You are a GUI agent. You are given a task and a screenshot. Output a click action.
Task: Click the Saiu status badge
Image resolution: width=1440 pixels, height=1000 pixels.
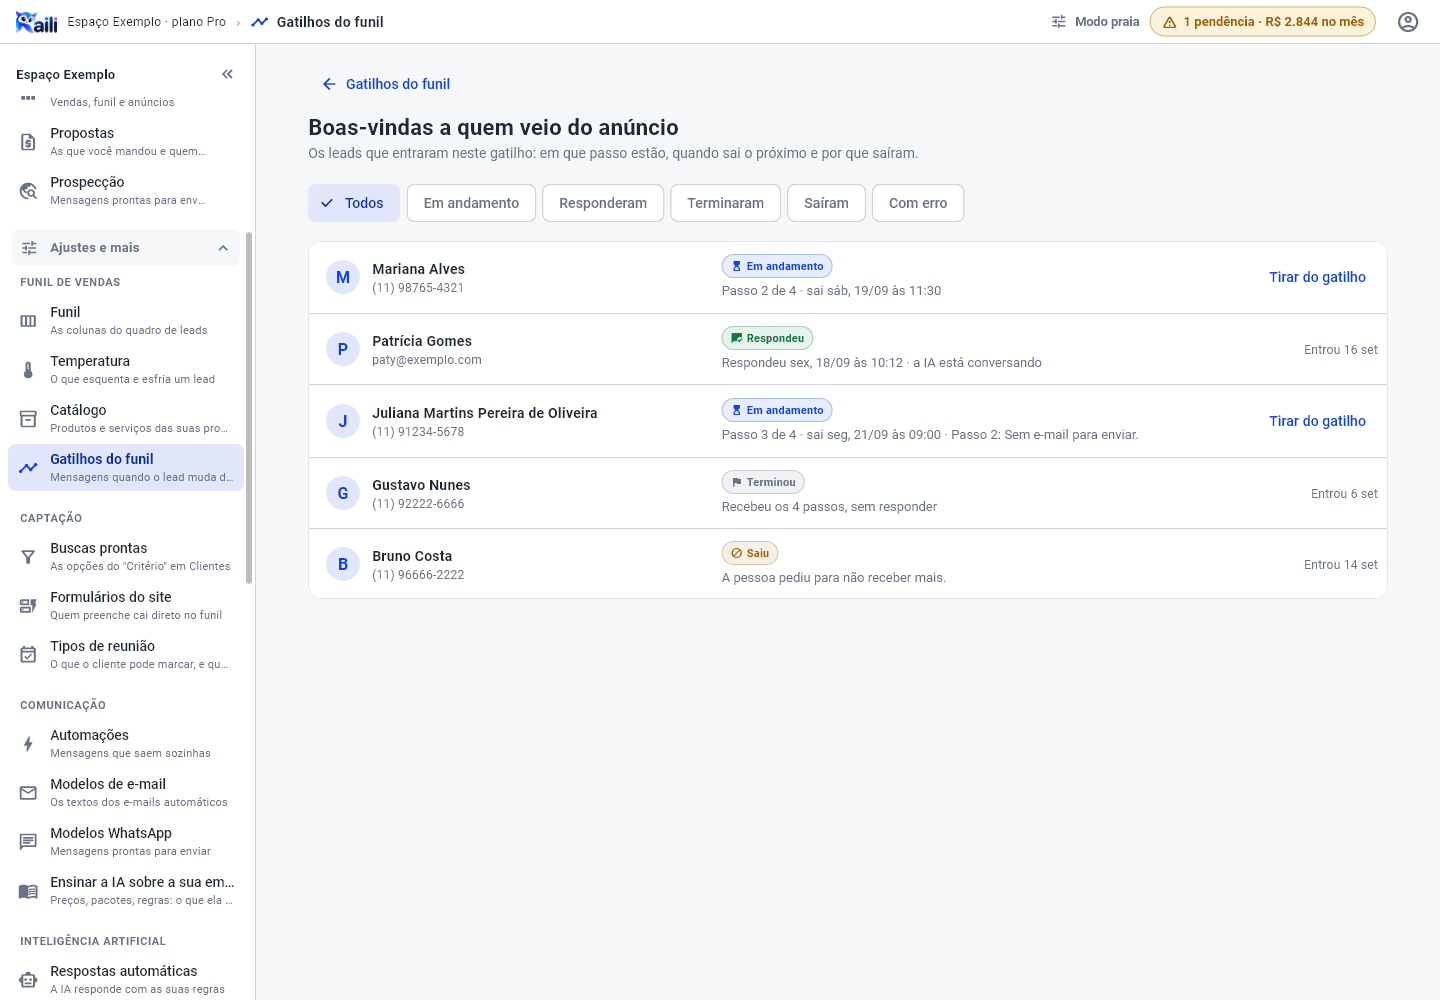click(750, 553)
